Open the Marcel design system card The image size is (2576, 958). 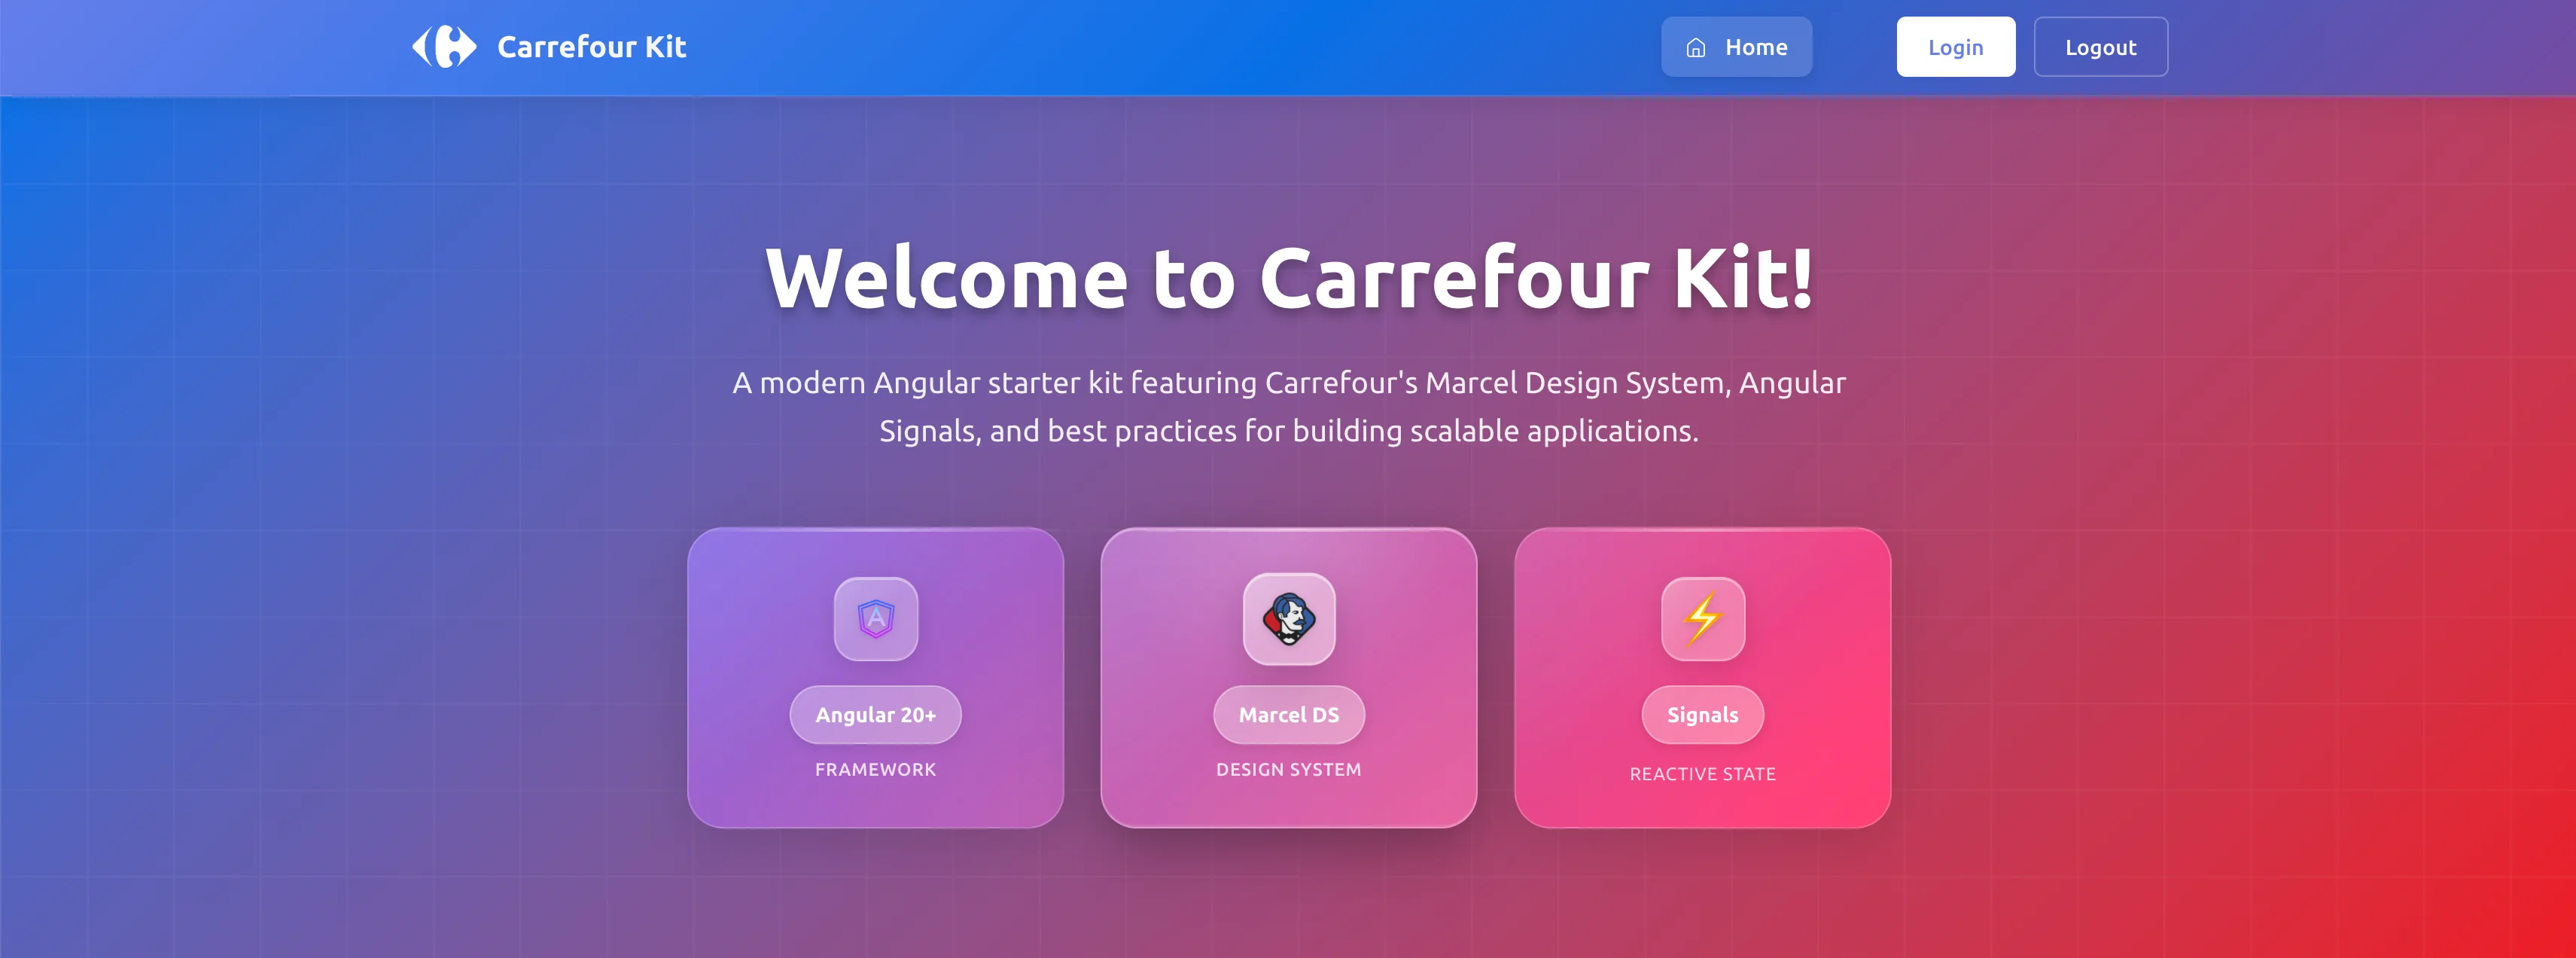1289,678
